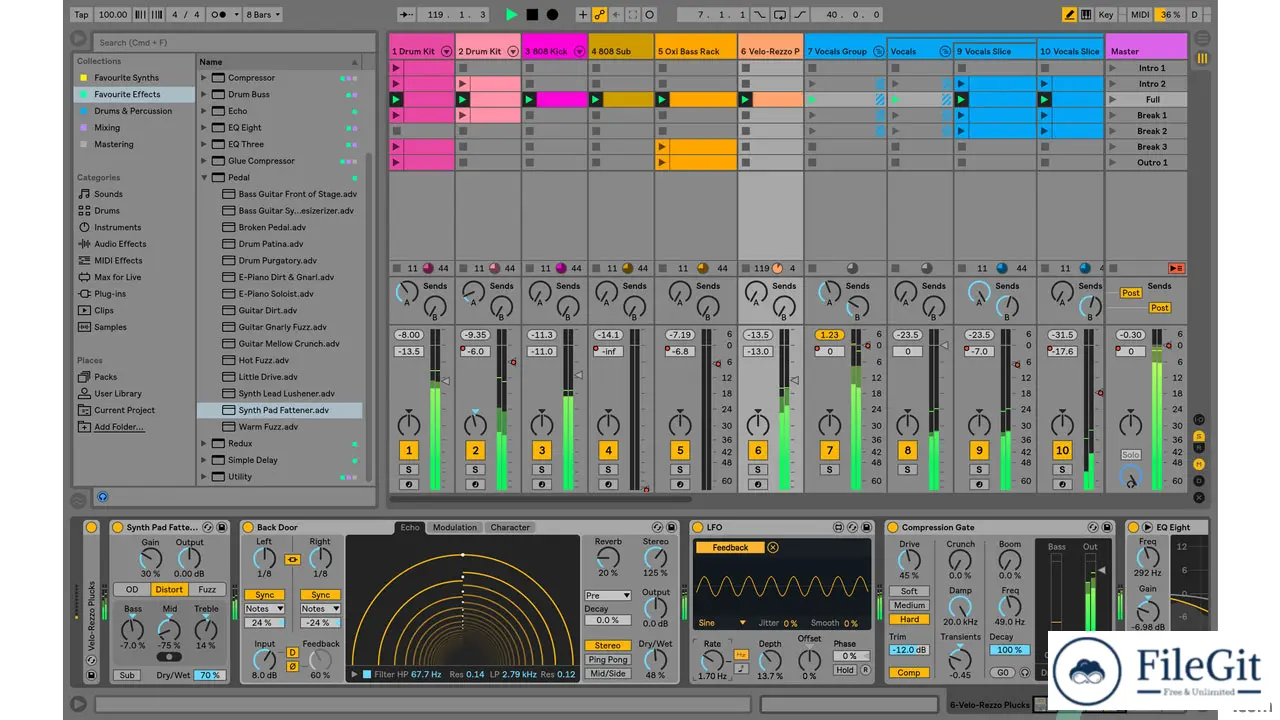Select Hot Fuzz.adv preset

click(x=263, y=360)
